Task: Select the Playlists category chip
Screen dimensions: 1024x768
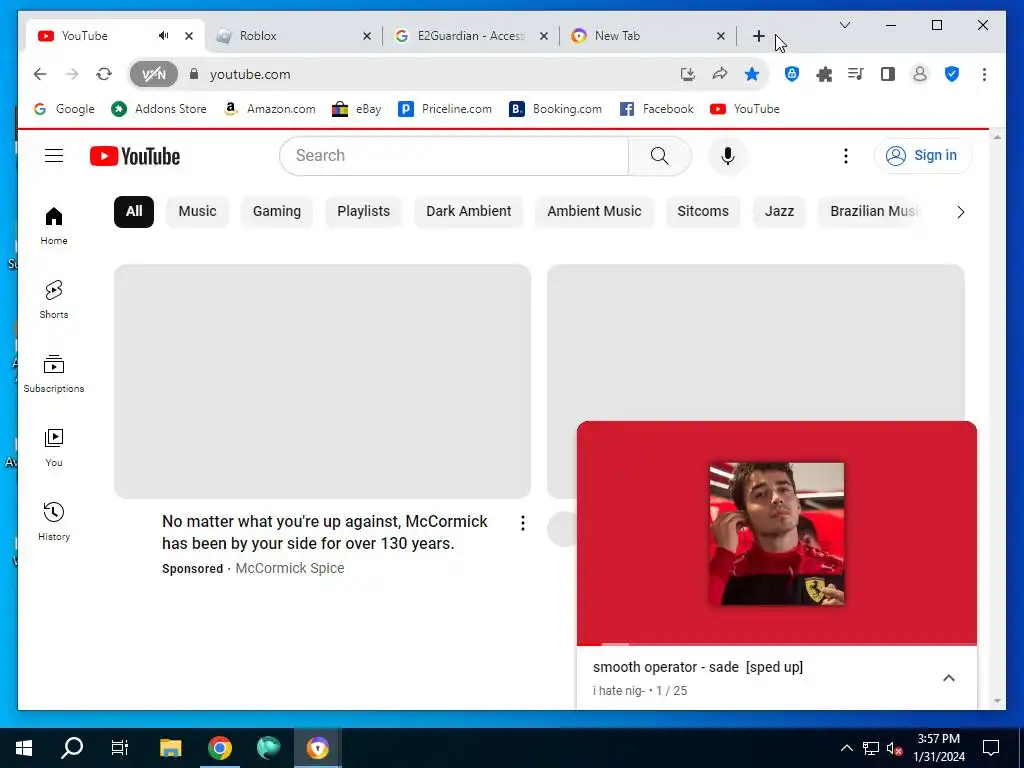Action: pos(363,212)
